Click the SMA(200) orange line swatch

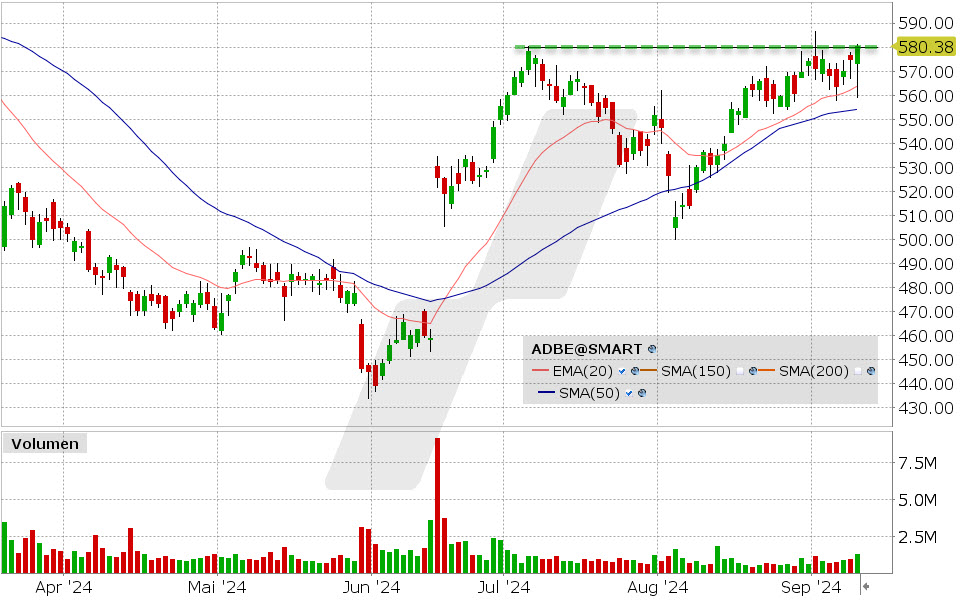click(x=767, y=371)
